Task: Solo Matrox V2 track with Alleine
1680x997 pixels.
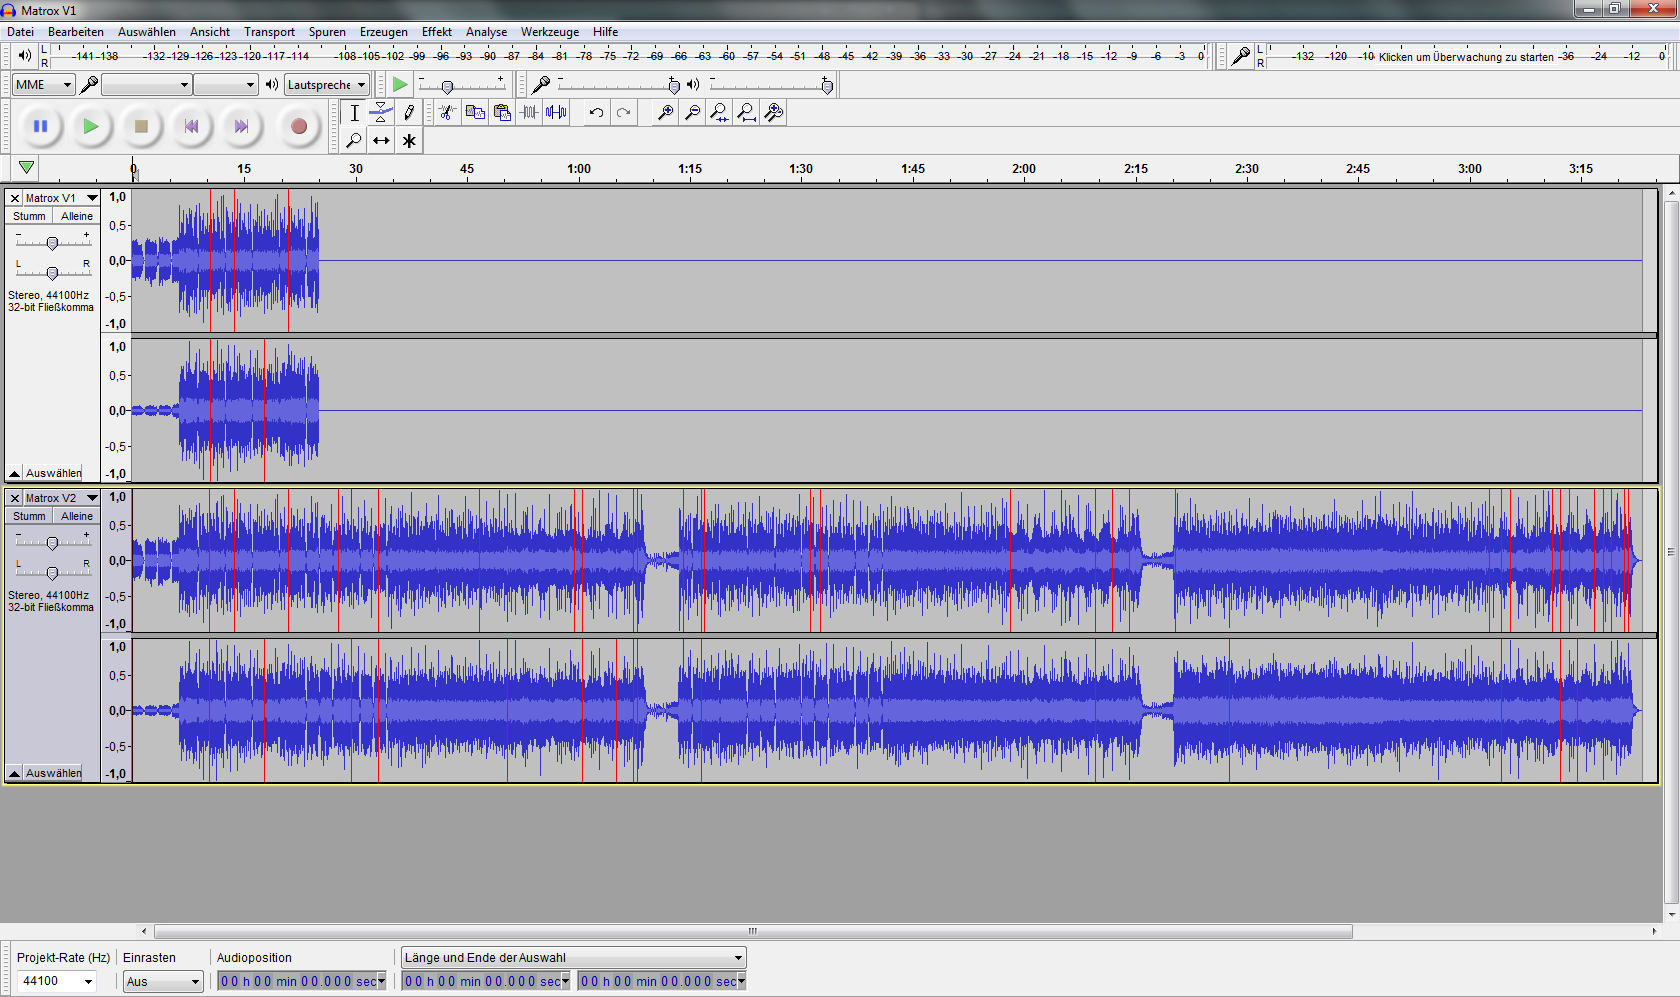Action: (77, 516)
